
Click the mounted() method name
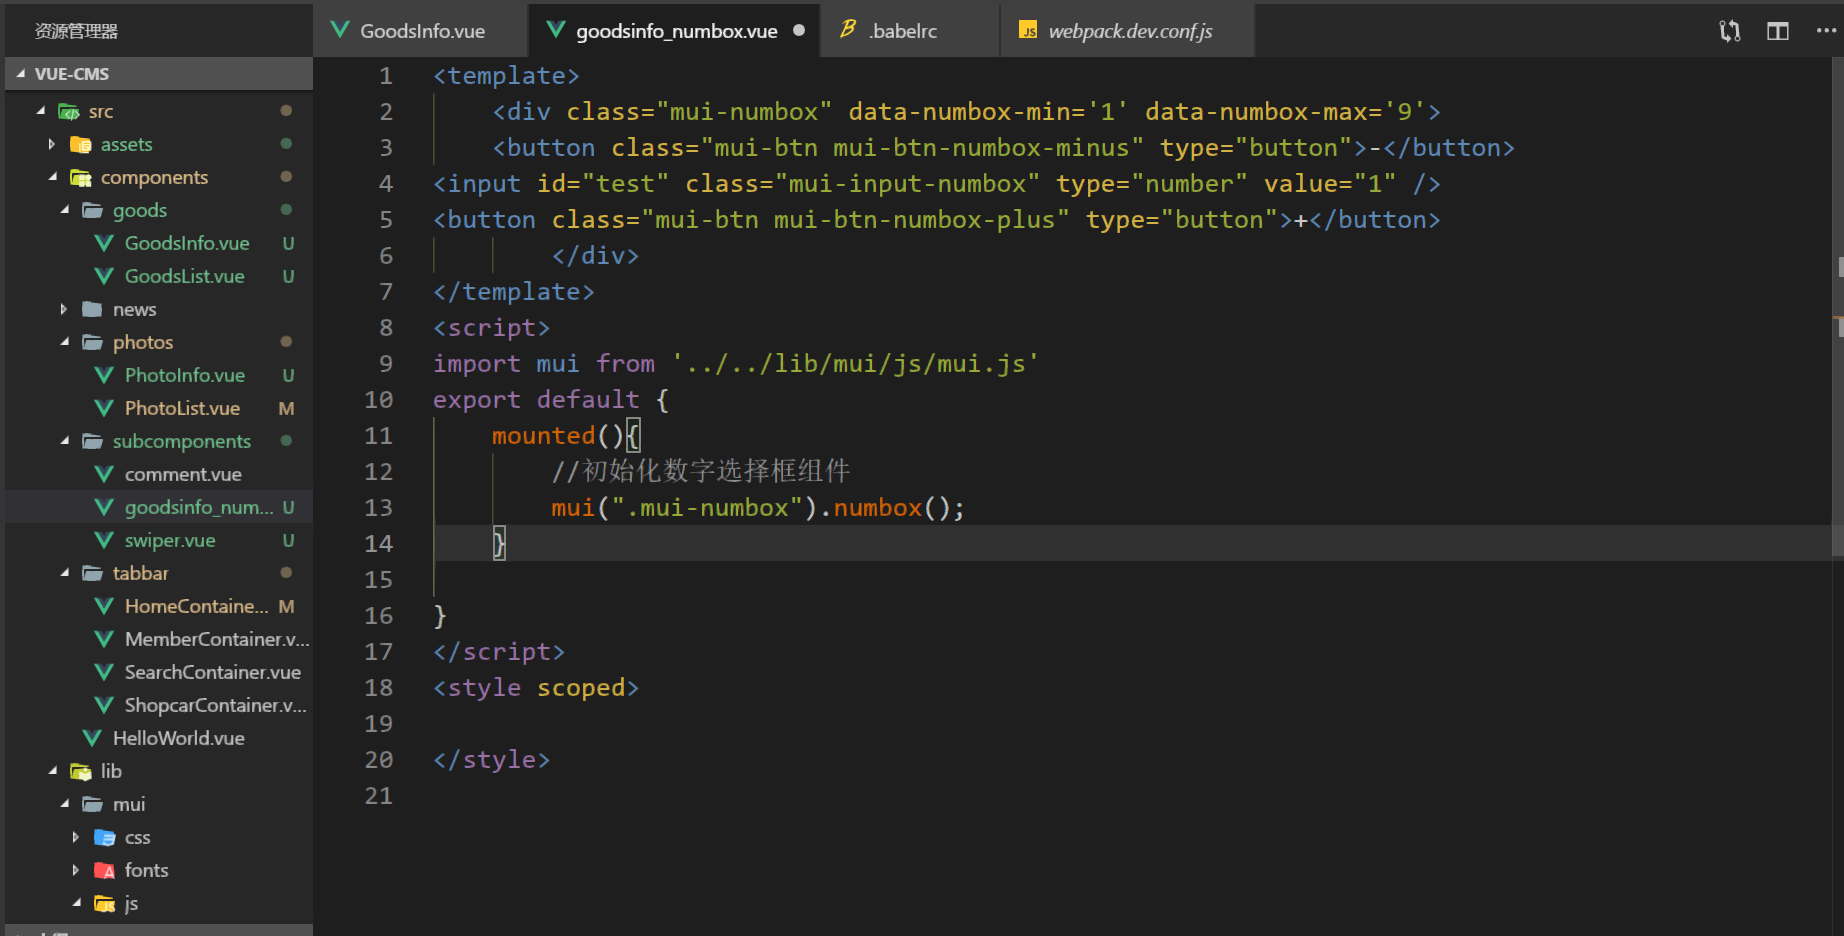coord(543,436)
